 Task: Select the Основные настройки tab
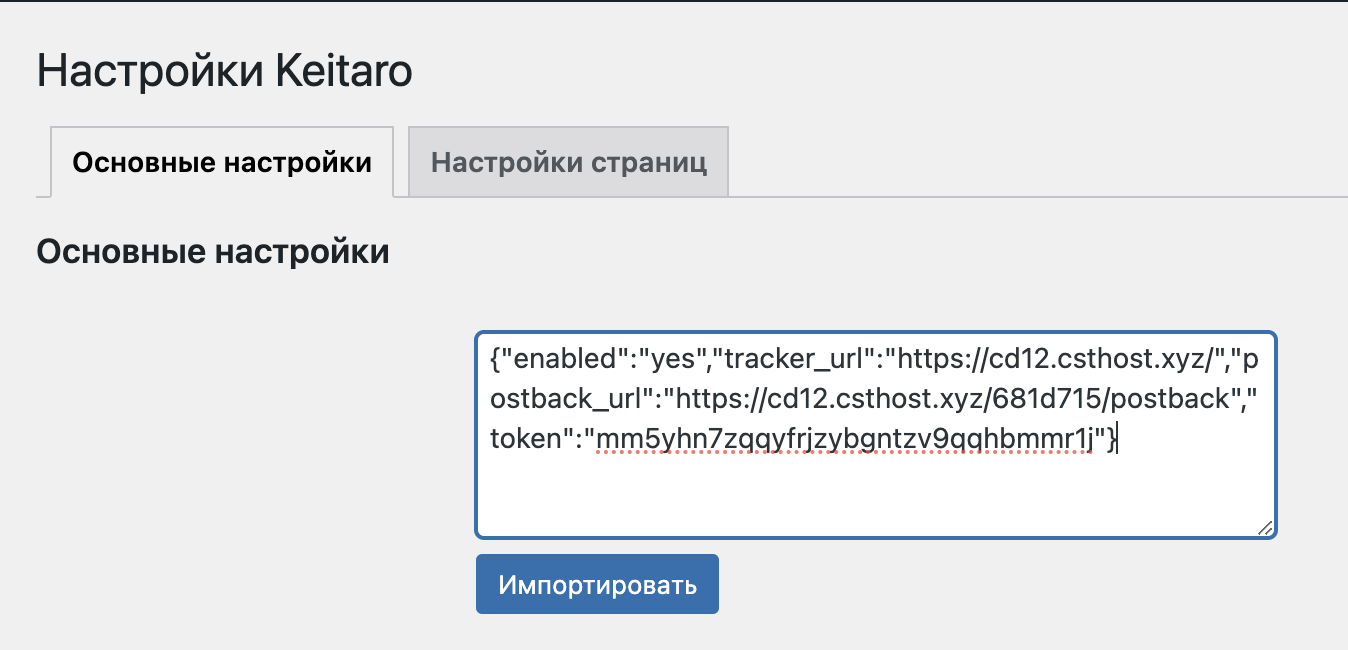pyautogui.click(x=222, y=162)
